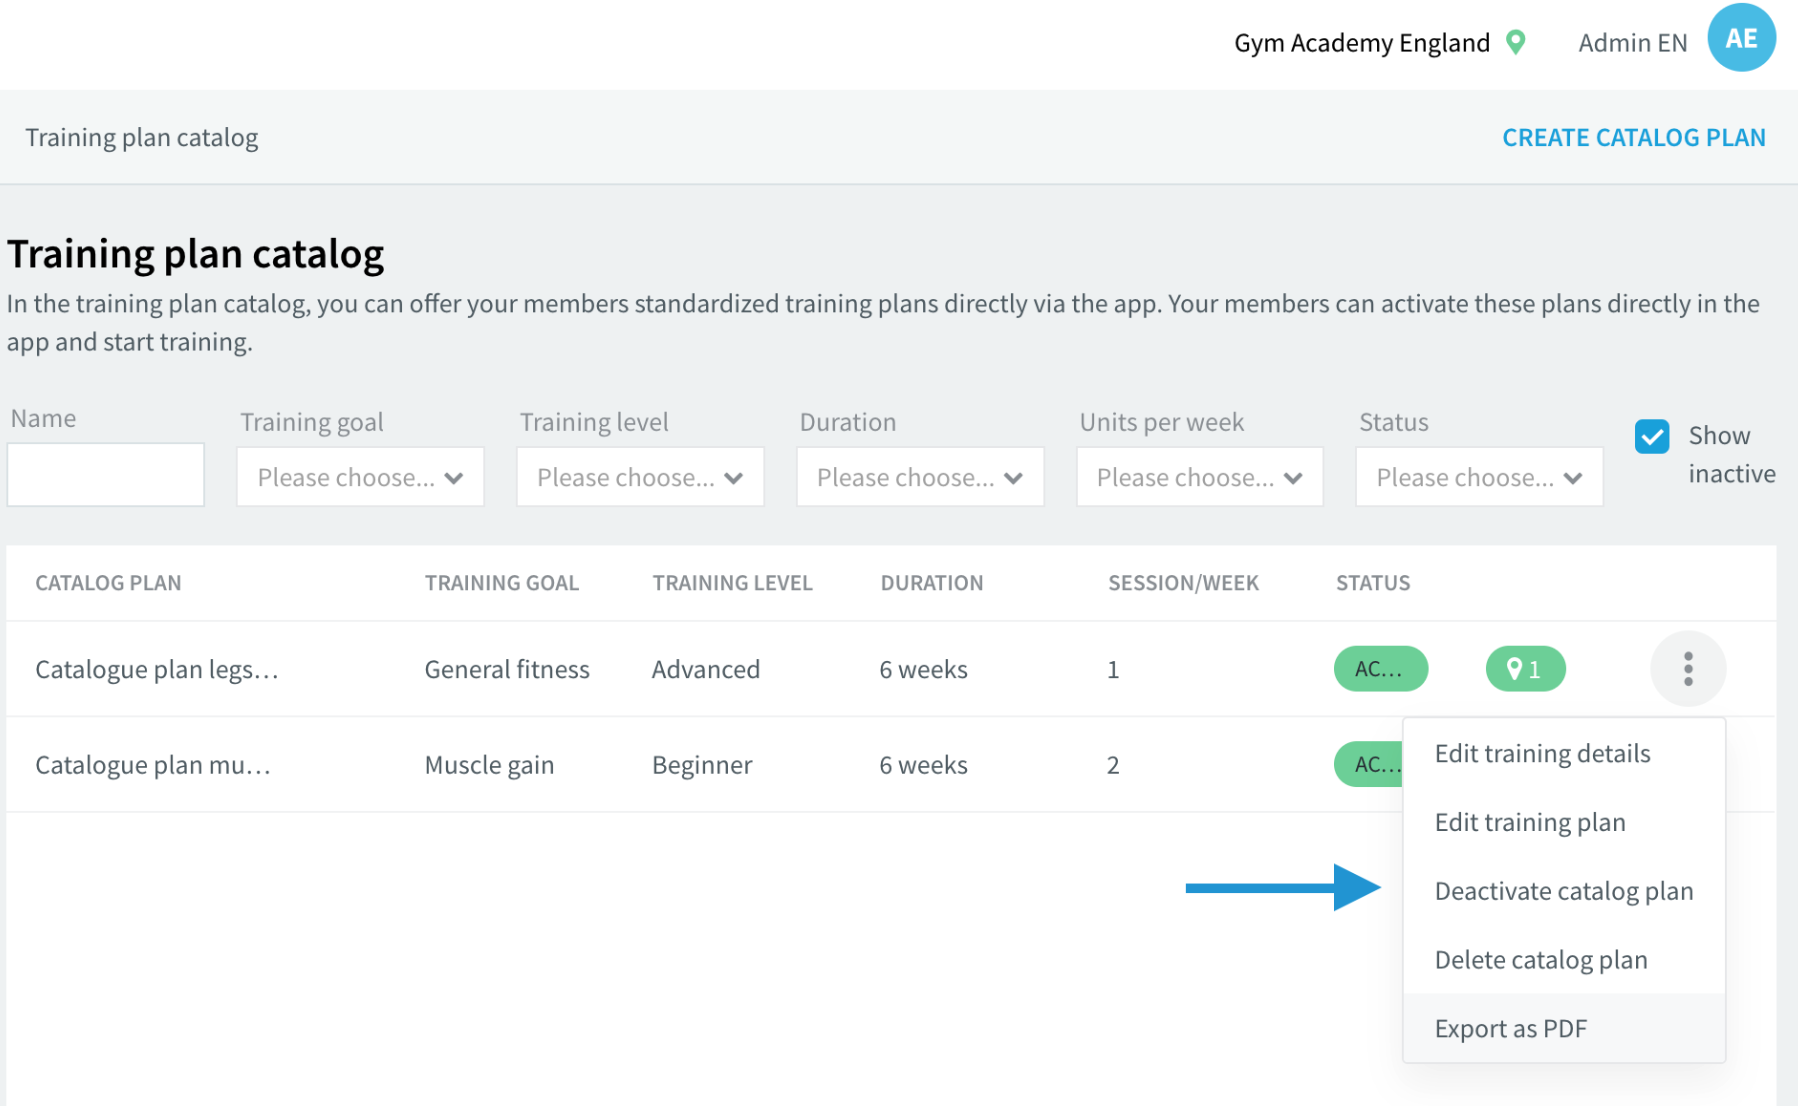Screen dimensions: 1798x1106
Task: Open the Status filter dropdown
Action: point(1479,477)
